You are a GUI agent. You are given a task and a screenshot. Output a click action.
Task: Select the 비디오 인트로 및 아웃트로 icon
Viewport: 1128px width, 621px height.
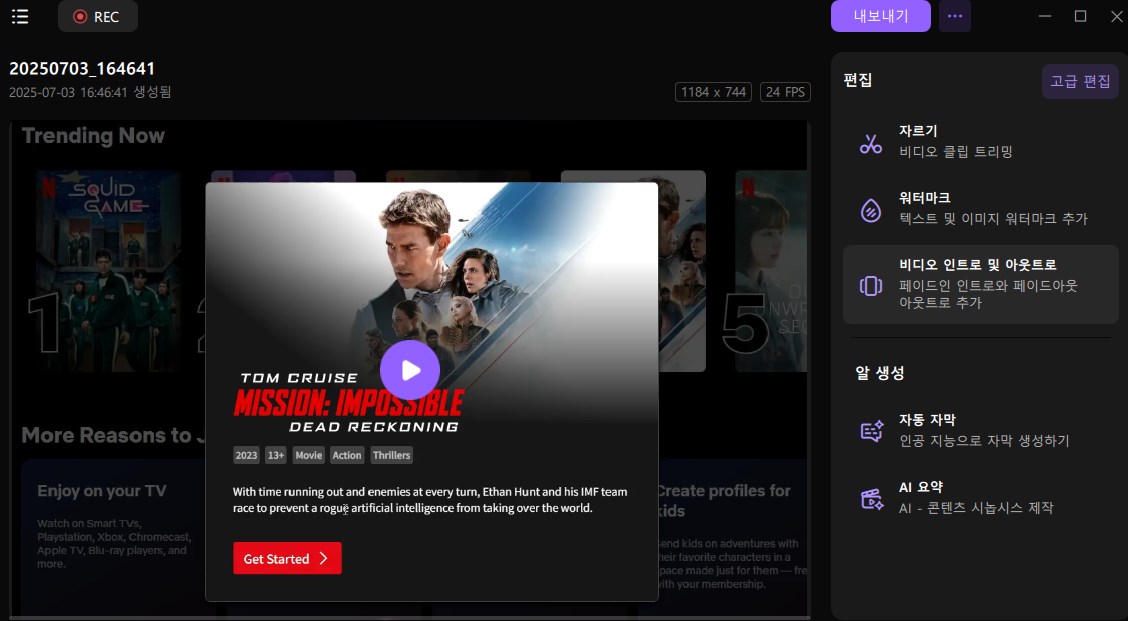coord(870,286)
